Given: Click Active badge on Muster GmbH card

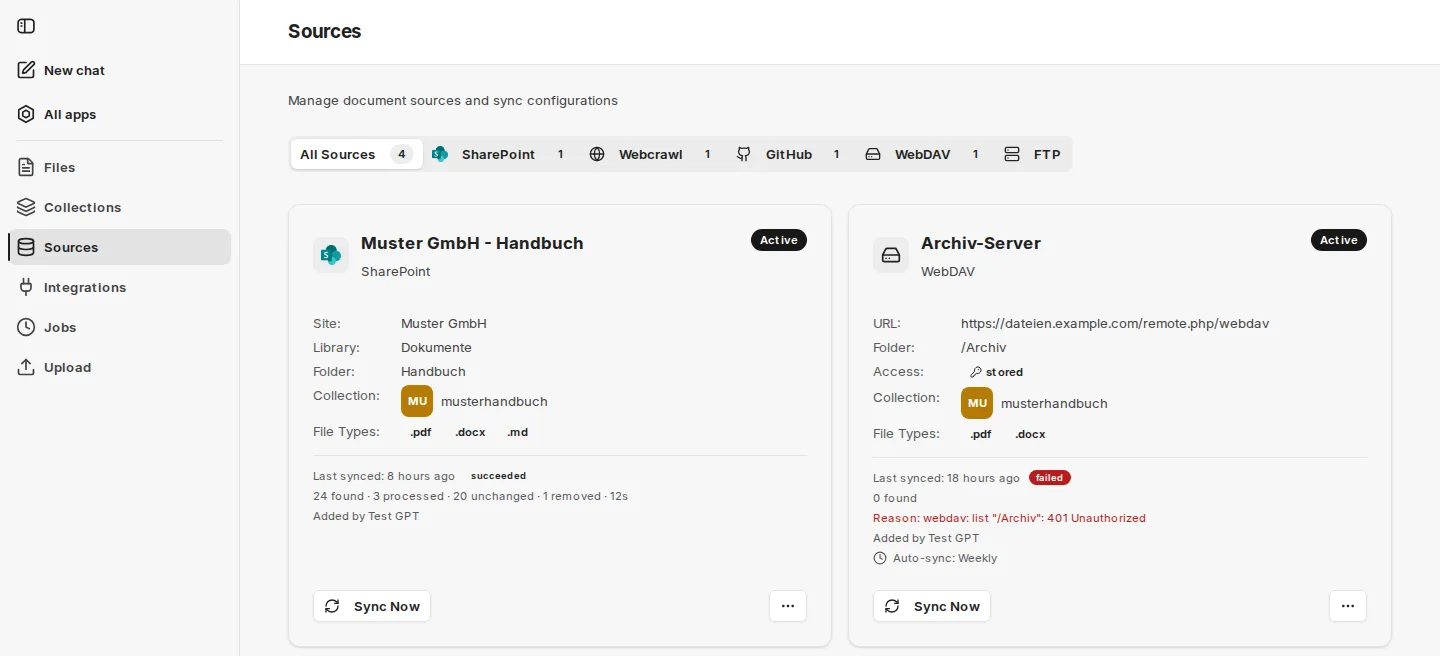Looking at the screenshot, I should click(779, 240).
